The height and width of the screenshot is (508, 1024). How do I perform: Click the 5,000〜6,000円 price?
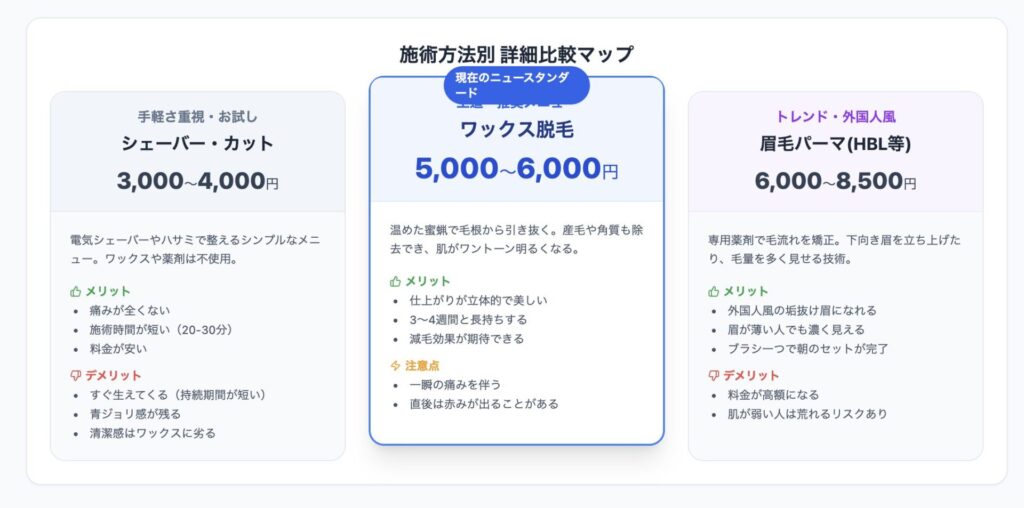516,169
